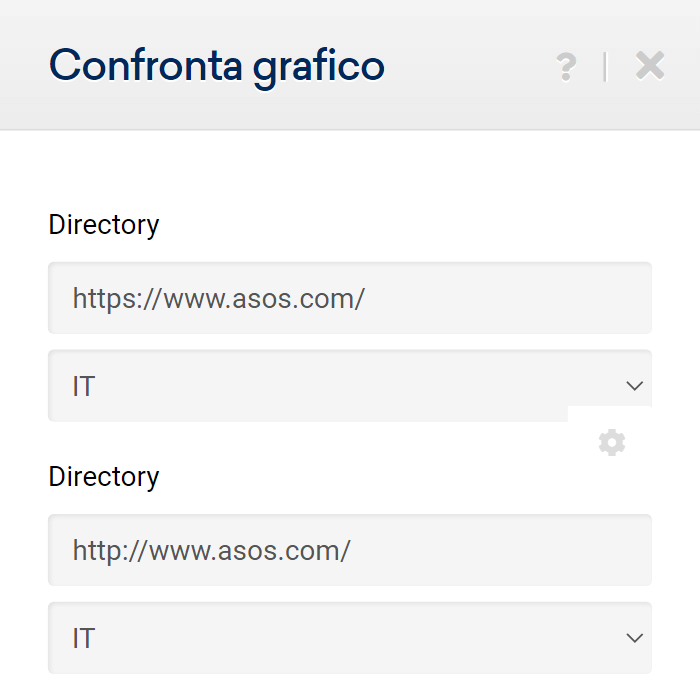Click the ? icon beside the close button

(x=566, y=67)
